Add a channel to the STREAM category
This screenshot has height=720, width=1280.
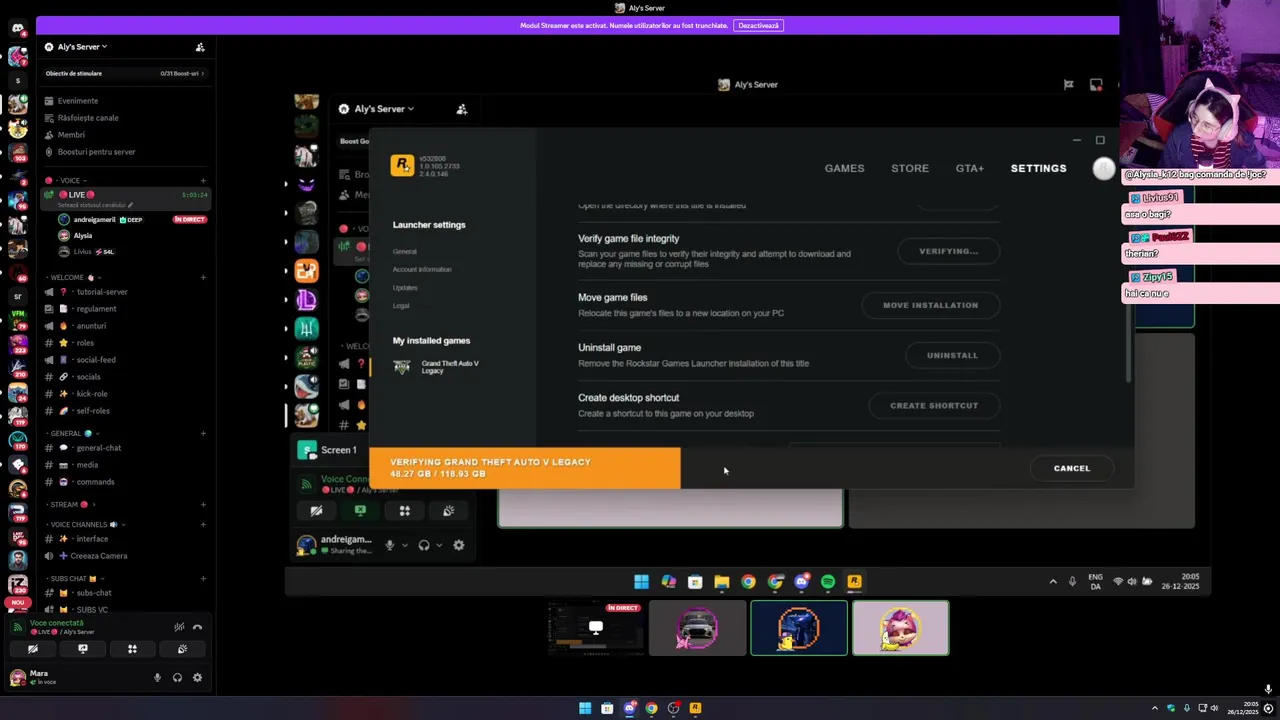pos(203,505)
